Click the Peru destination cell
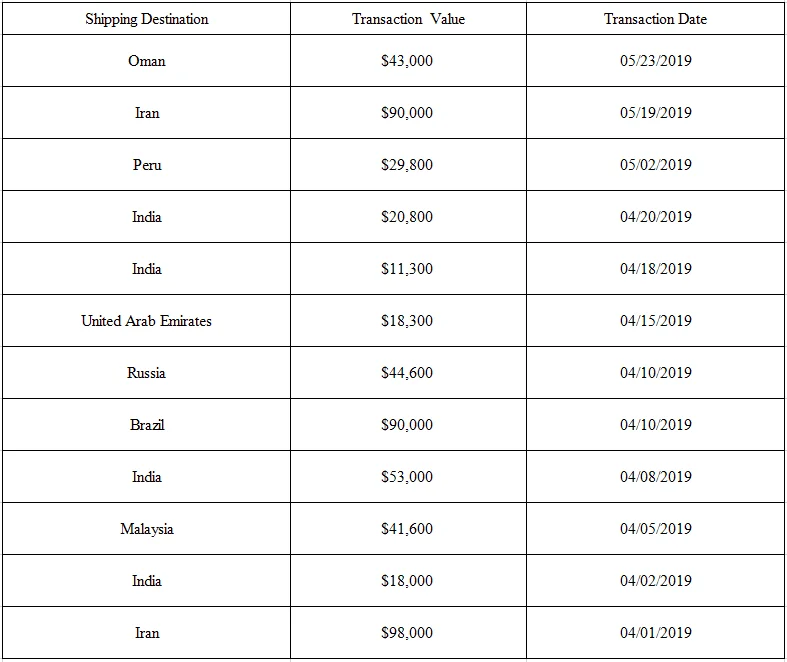787x662 pixels. [x=147, y=165]
